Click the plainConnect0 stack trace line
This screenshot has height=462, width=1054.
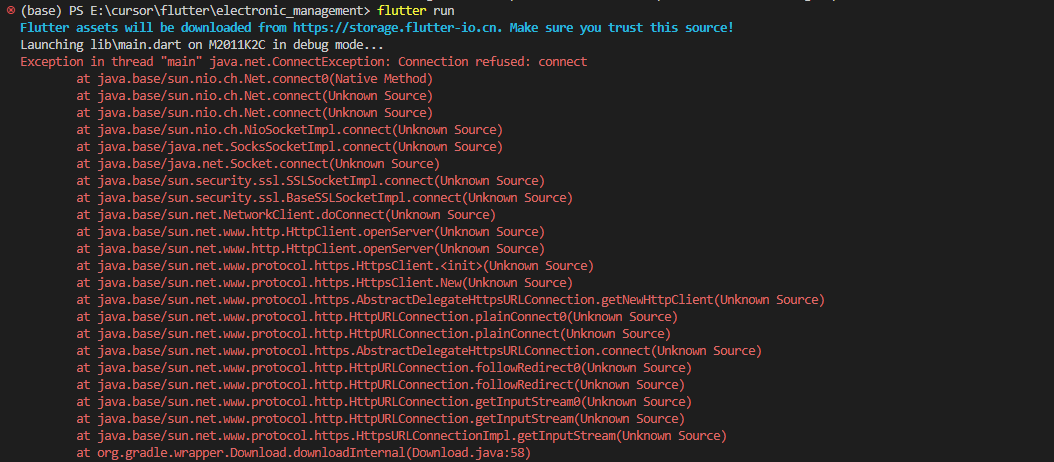(373, 316)
